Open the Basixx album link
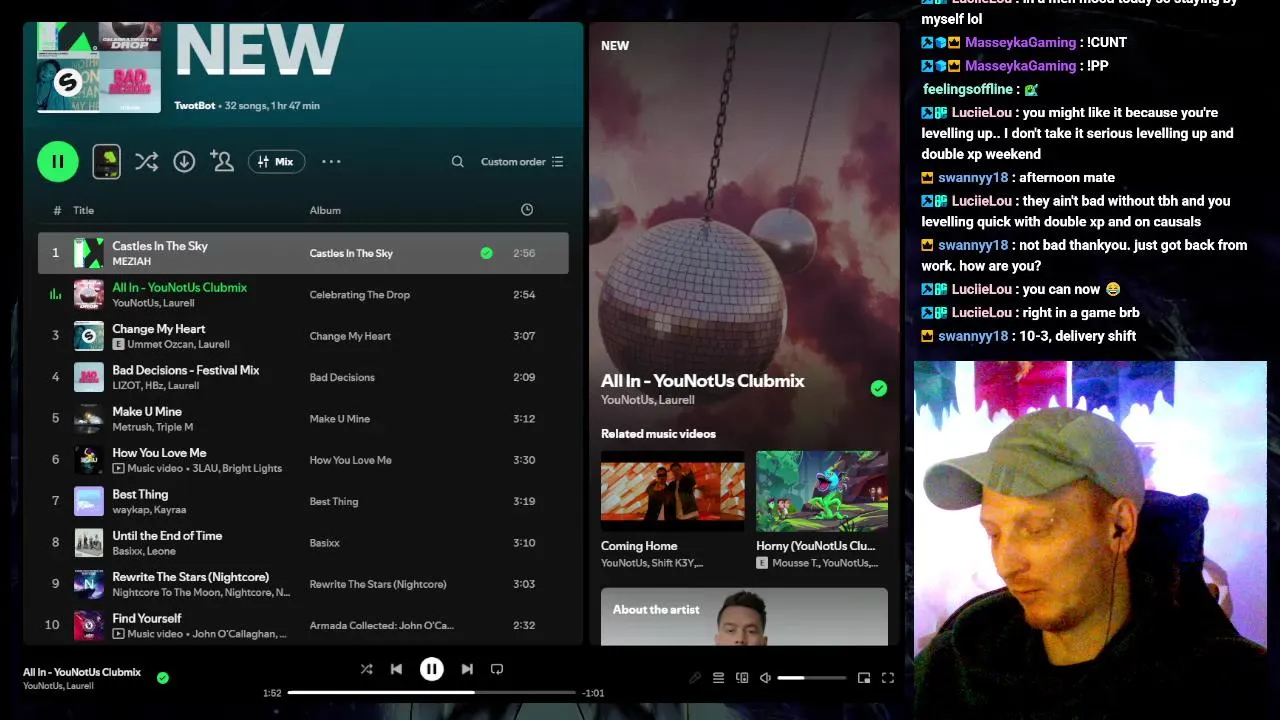The image size is (1280, 720). 325,543
